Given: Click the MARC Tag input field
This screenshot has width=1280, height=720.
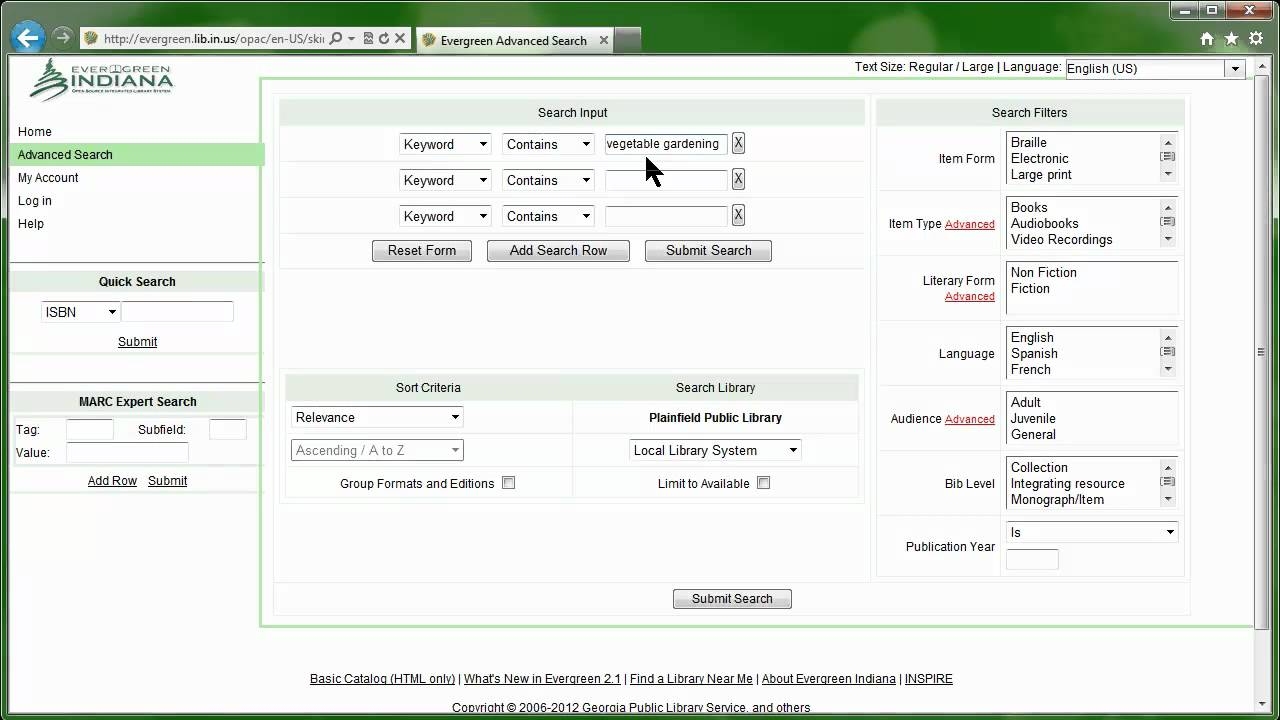Looking at the screenshot, I should pos(90,429).
